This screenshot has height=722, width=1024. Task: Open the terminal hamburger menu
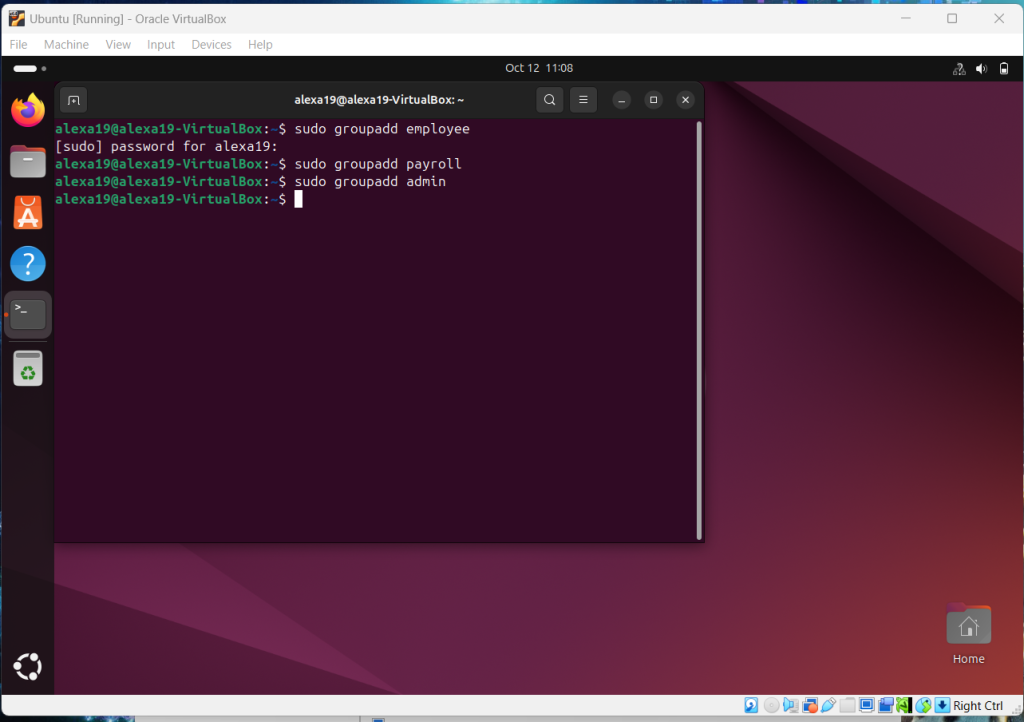click(583, 100)
